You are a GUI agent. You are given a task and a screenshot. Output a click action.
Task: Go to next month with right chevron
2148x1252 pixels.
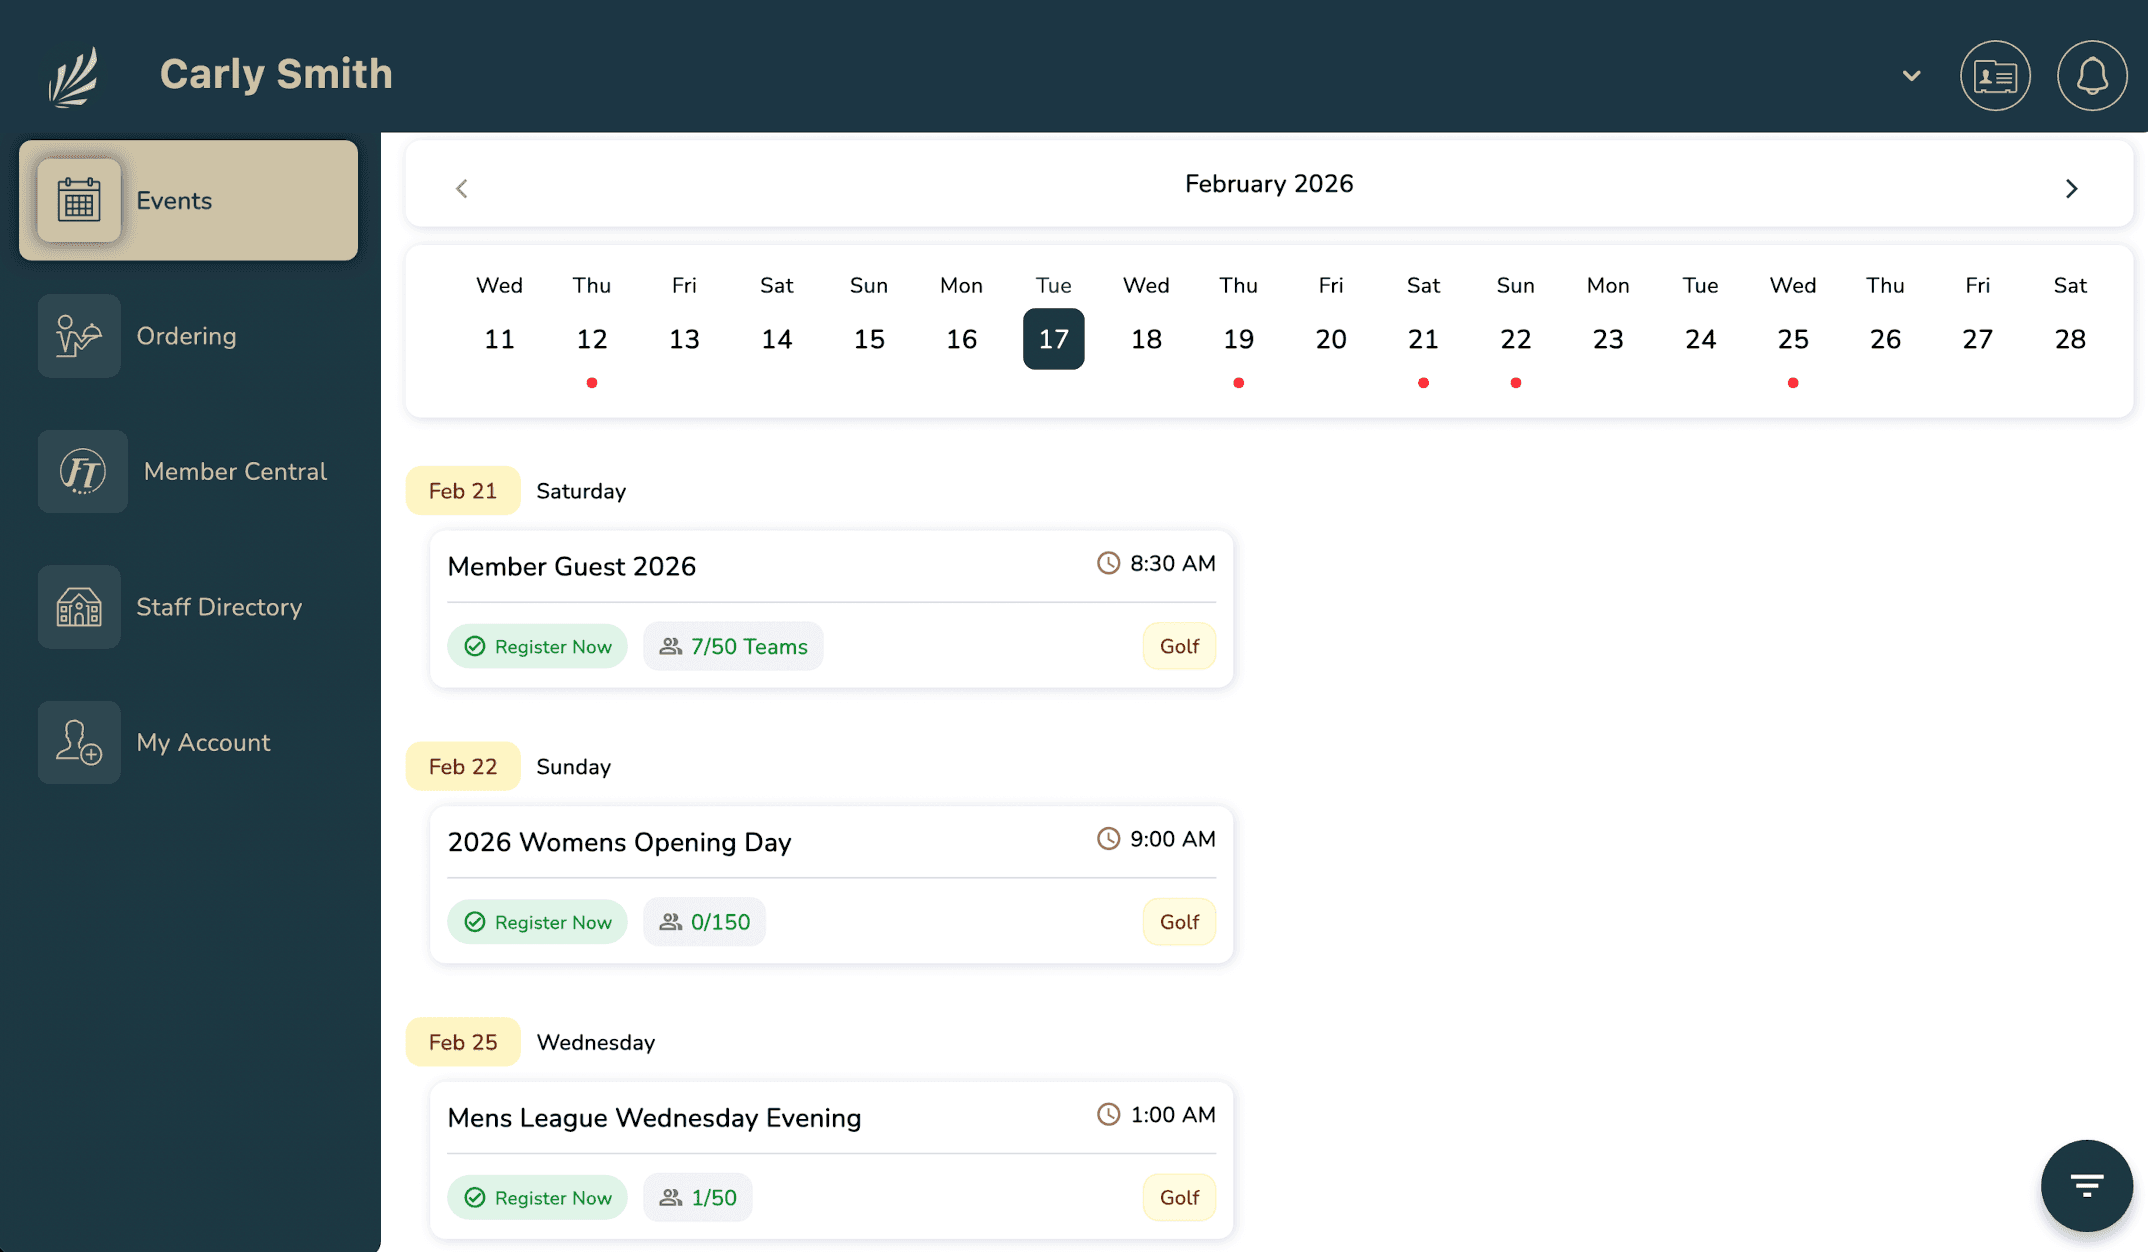pyautogui.click(x=2071, y=188)
